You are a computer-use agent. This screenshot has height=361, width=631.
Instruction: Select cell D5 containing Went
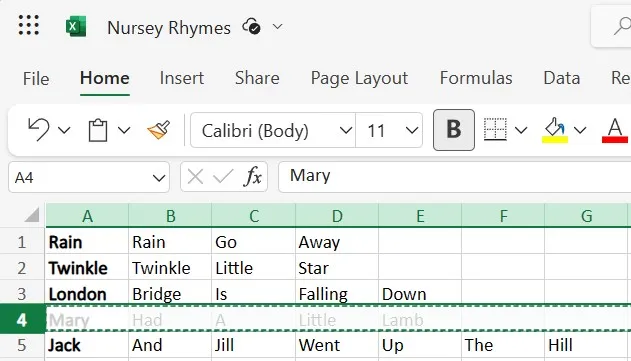click(337, 345)
